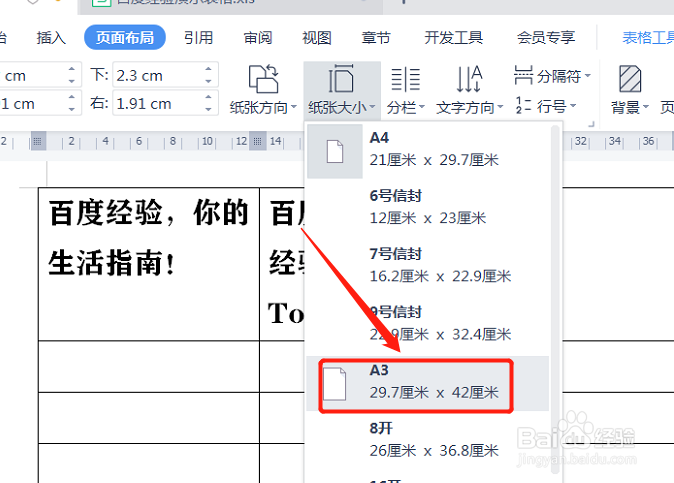
Task: Expand the 分隔符 dropdown arrow
Action: coord(588,76)
